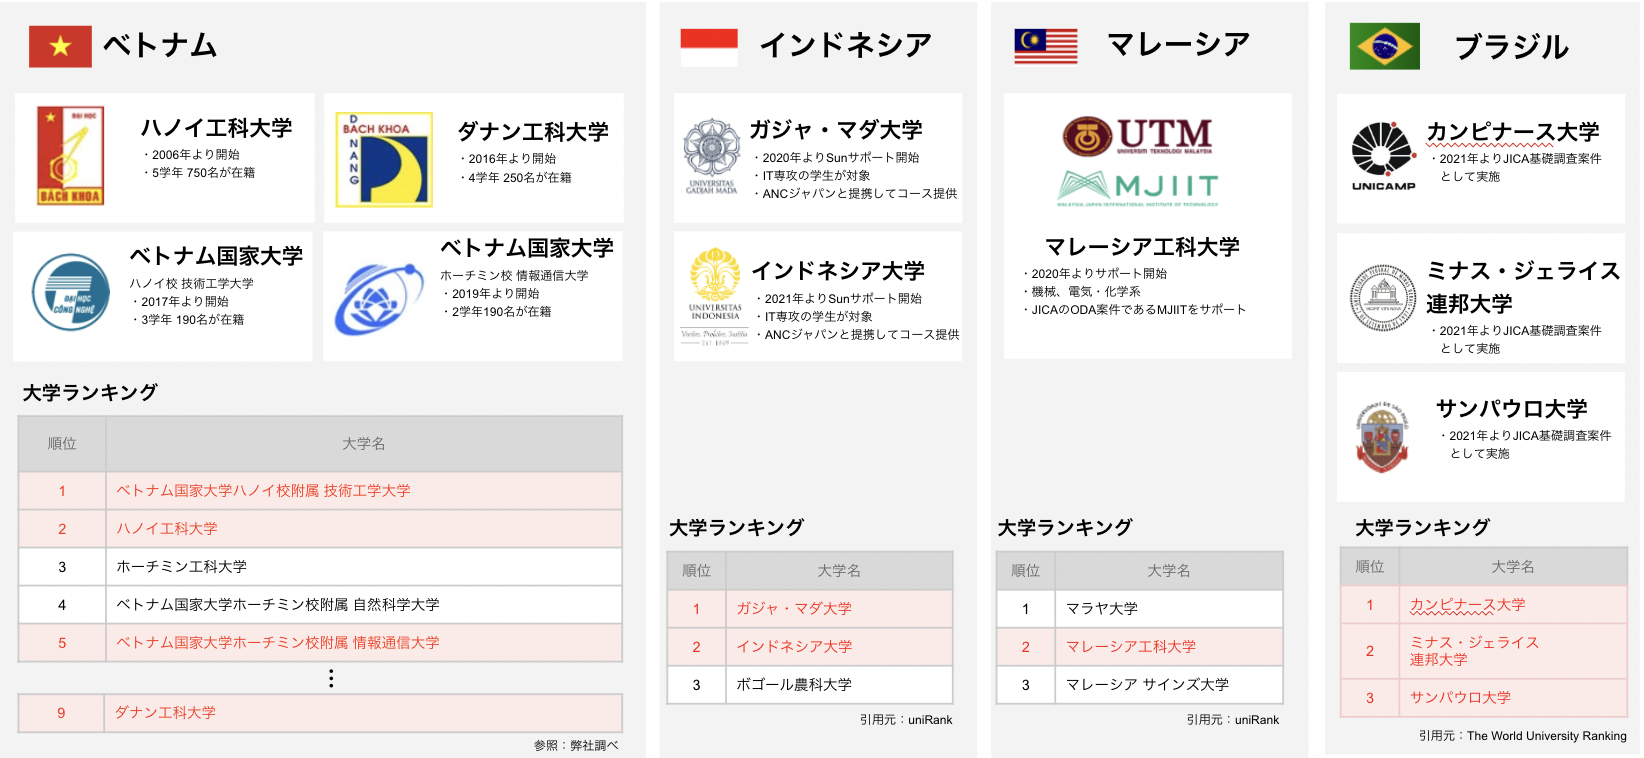Click the line "機械、電気・化学系"
This screenshot has height=758, width=1644.
click(1081, 292)
